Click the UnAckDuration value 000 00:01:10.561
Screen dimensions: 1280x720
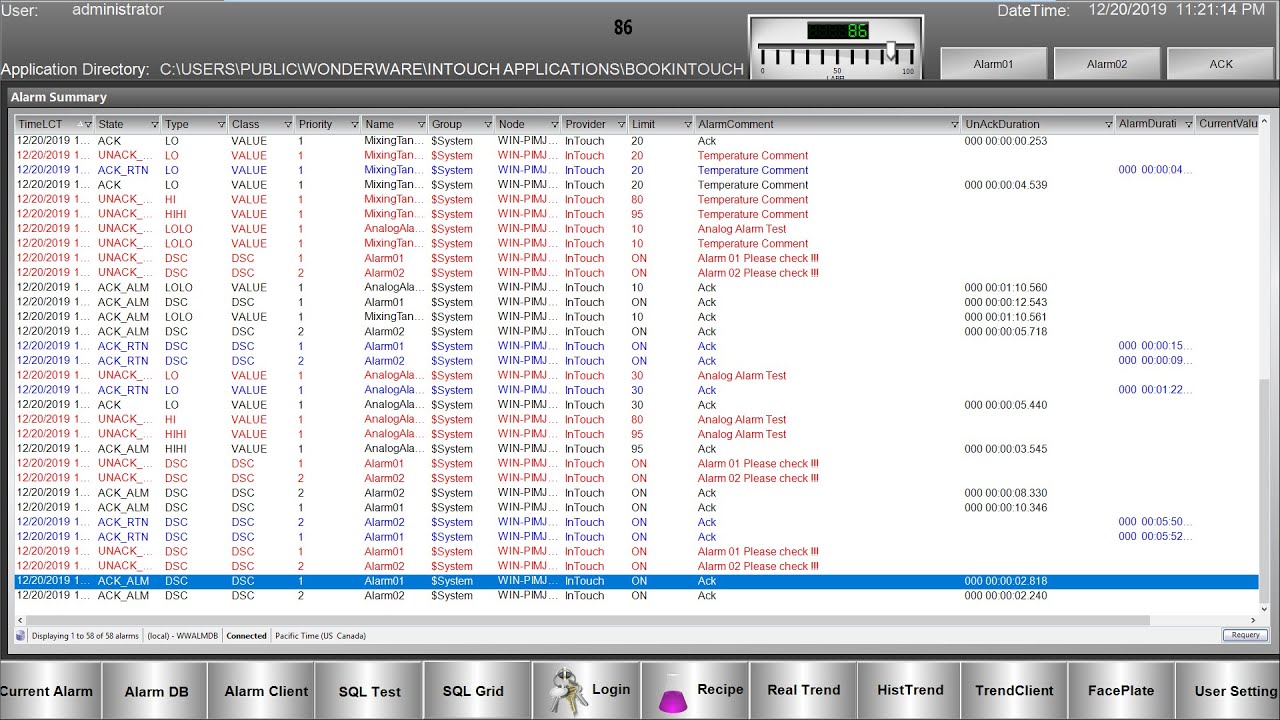tap(1005, 317)
